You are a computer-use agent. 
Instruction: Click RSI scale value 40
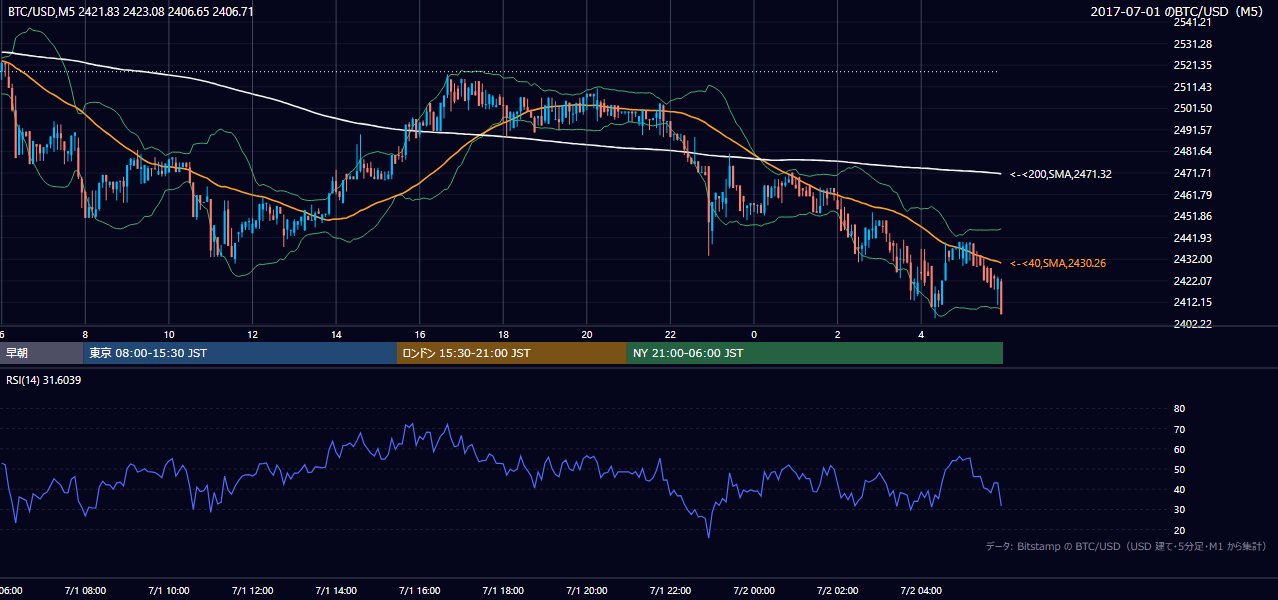pos(1179,490)
